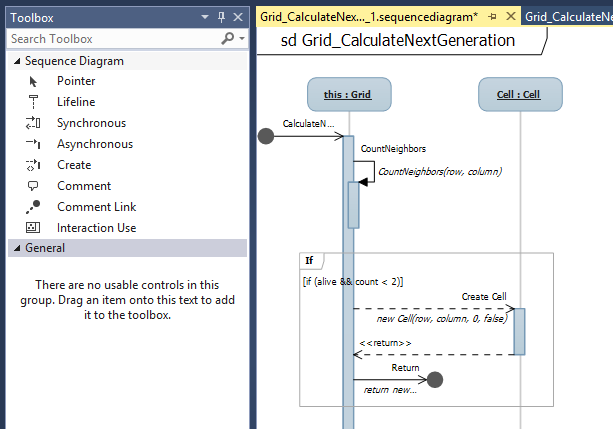Click the Toolbox search magnifier icon
The width and height of the screenshot is (613, 429).
[228, 39]
